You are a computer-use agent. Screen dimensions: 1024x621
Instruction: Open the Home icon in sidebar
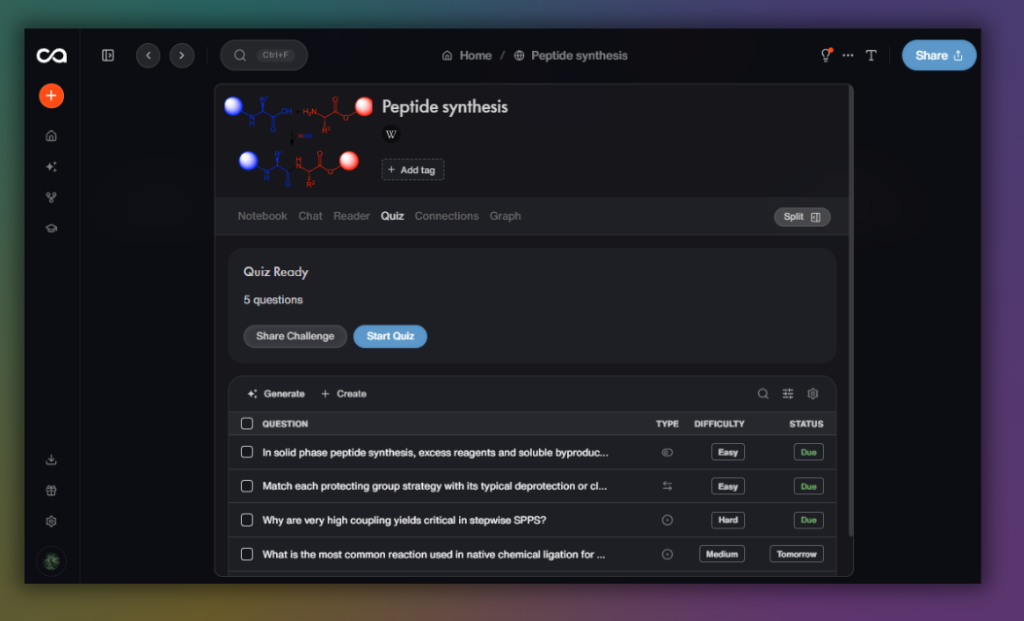pos(51,136)
